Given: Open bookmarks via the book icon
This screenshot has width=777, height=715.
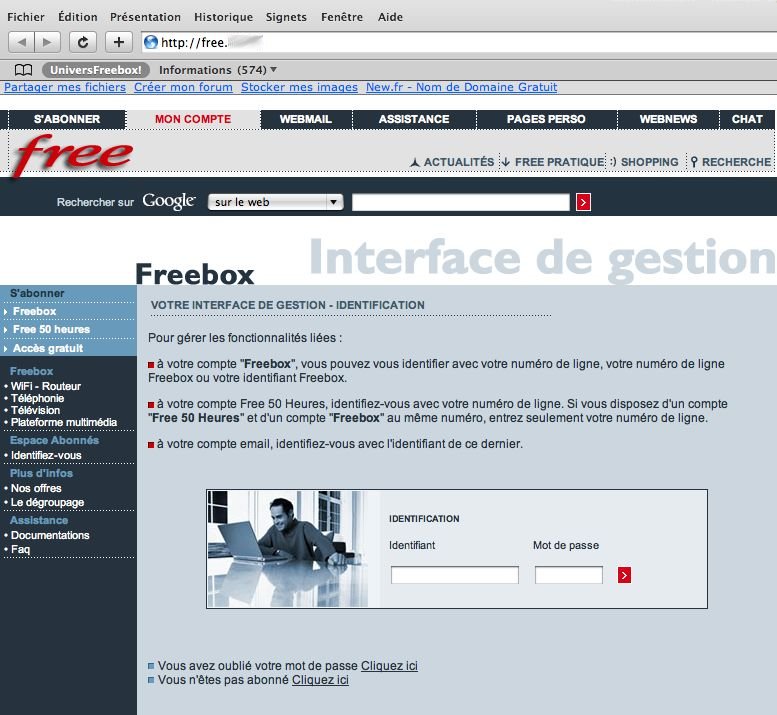Looking at the screenshot, I should (23, 70).
